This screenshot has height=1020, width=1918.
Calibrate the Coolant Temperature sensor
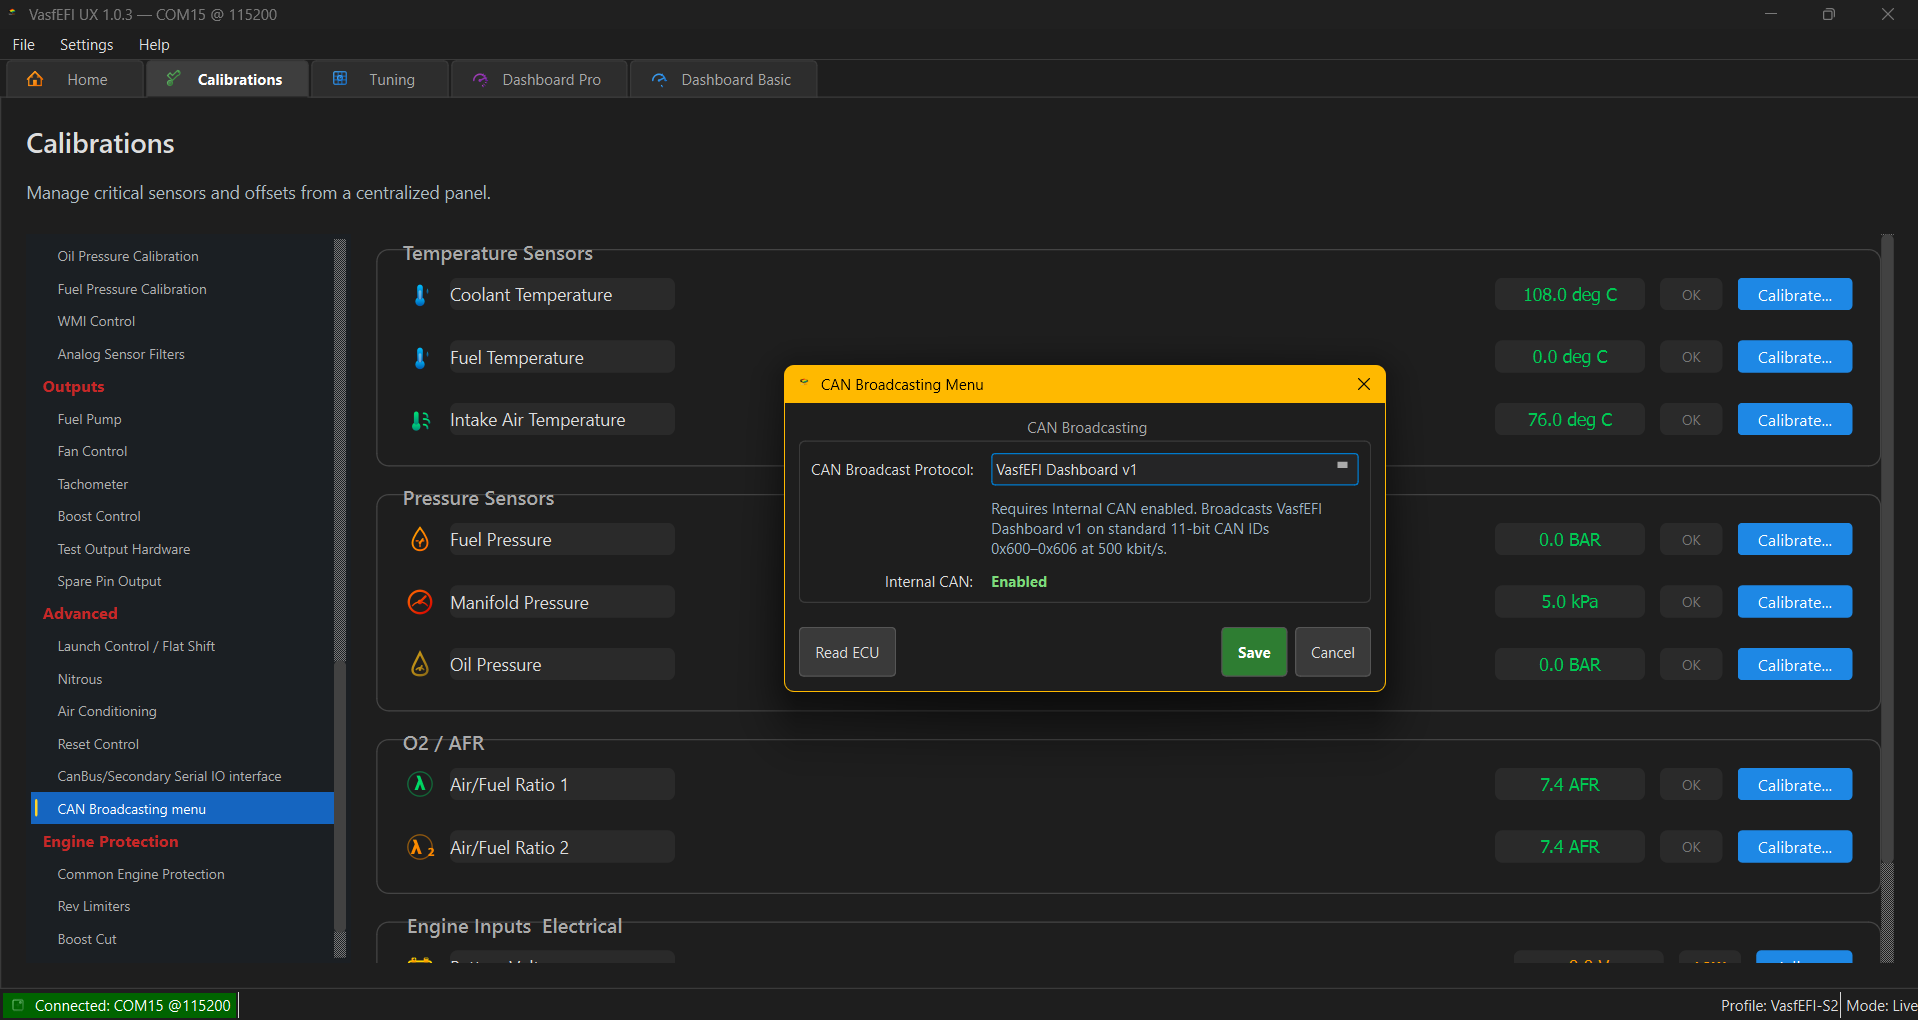1794,295
